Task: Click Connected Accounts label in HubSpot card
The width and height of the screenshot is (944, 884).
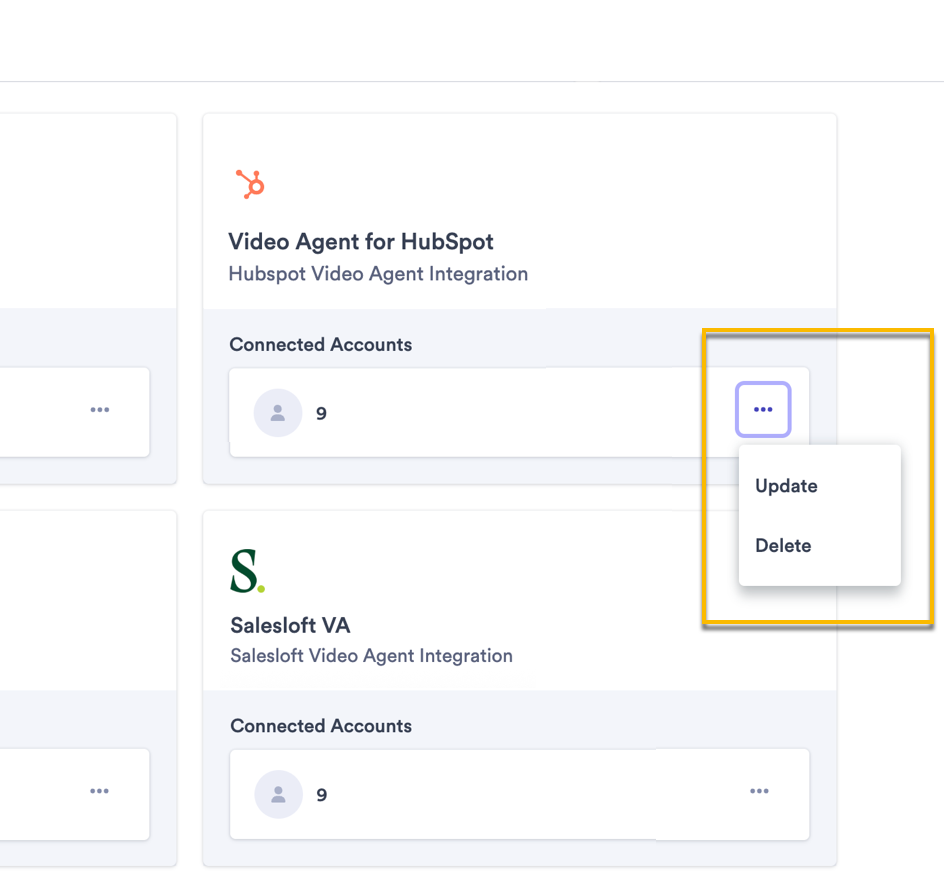Action: pos(321,344)
